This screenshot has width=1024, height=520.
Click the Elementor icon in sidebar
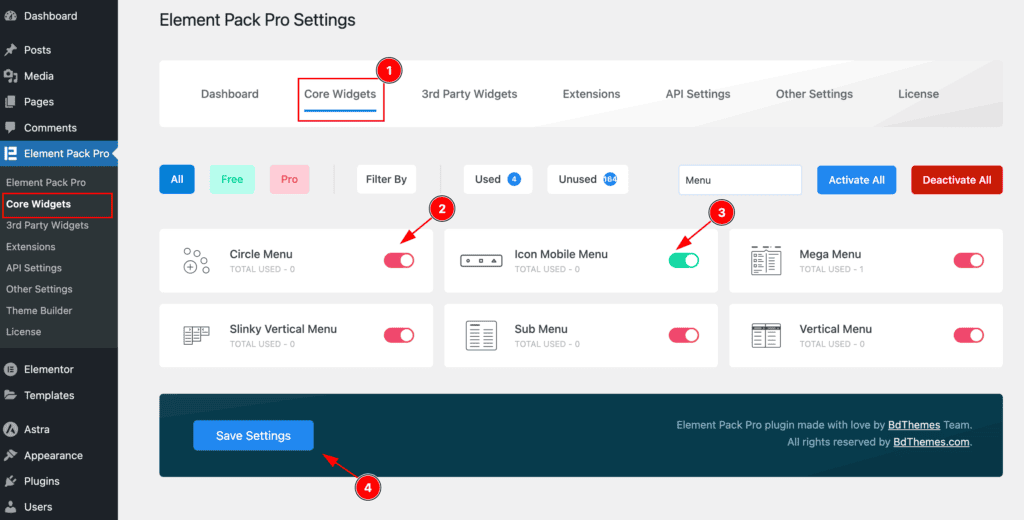pyautogui.click(x=10, y=370)
